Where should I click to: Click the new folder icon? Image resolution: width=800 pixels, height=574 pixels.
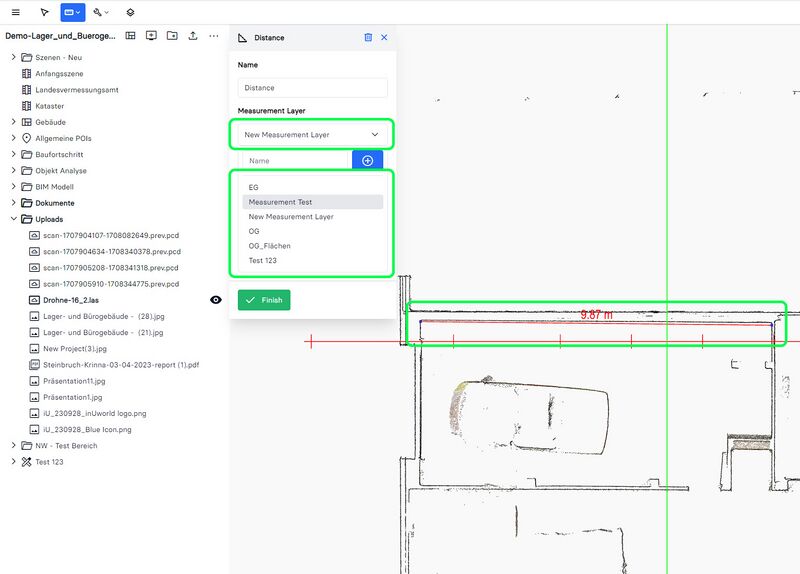pos(172,36)
